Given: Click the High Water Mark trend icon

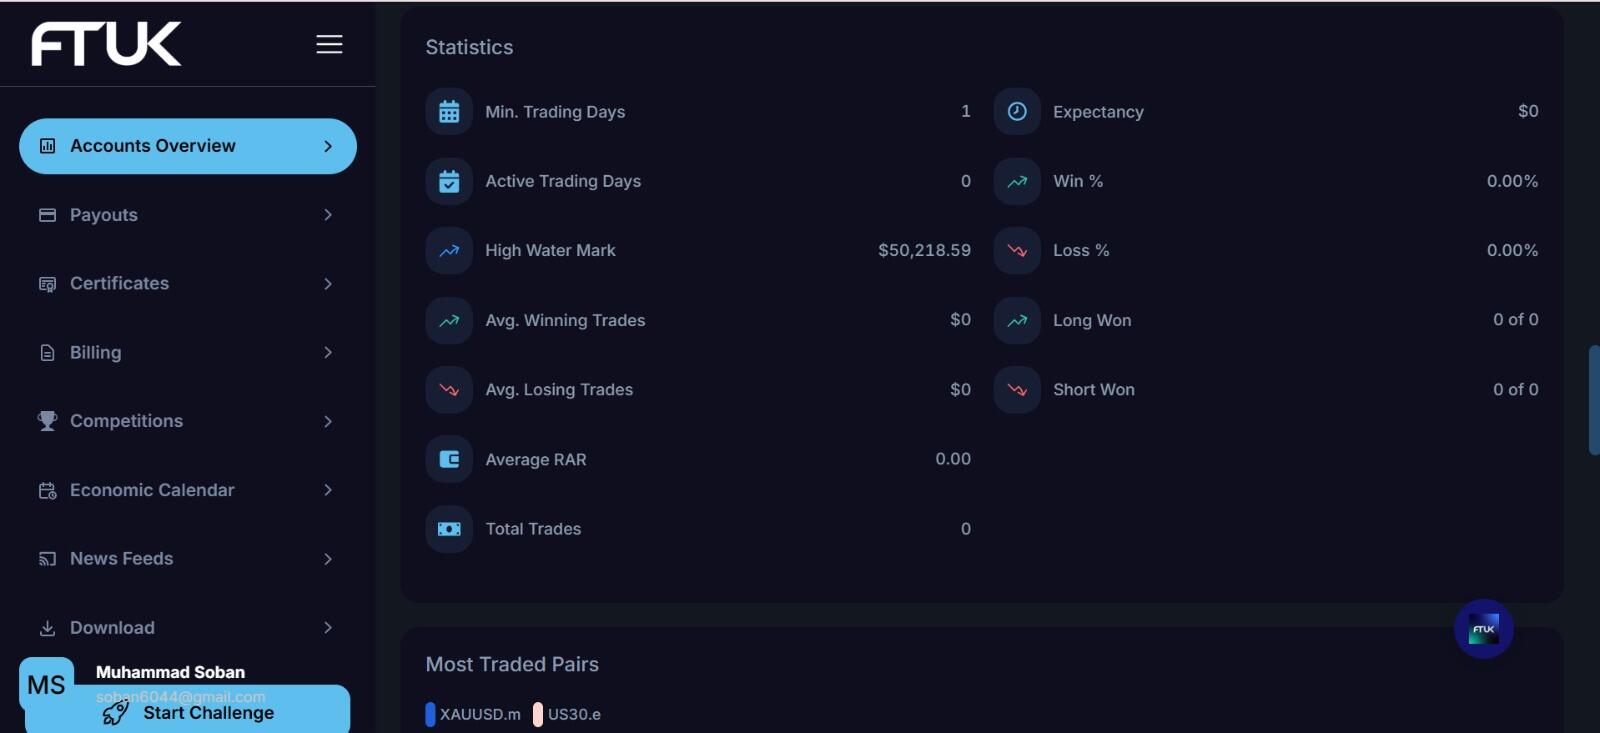Looking at the screenshot, I should tap(449, 251).
